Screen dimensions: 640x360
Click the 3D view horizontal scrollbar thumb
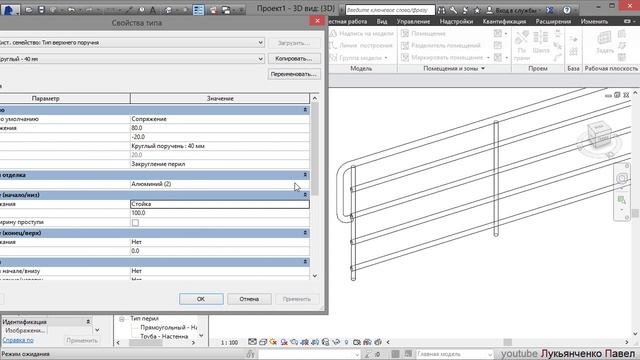pos(507,342)
